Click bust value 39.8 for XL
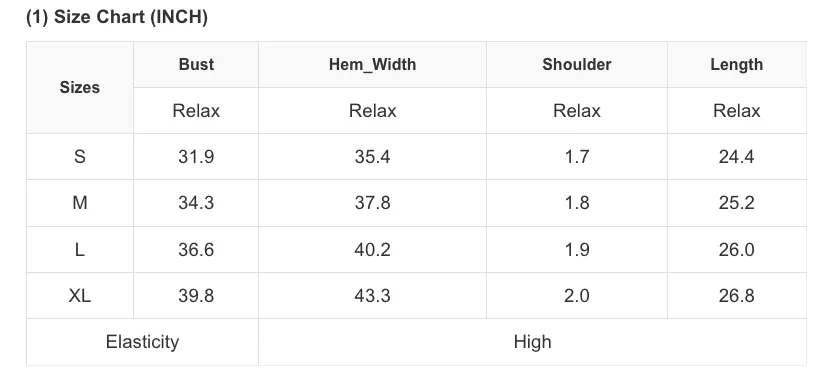836x390 pixels. point(196,296)
